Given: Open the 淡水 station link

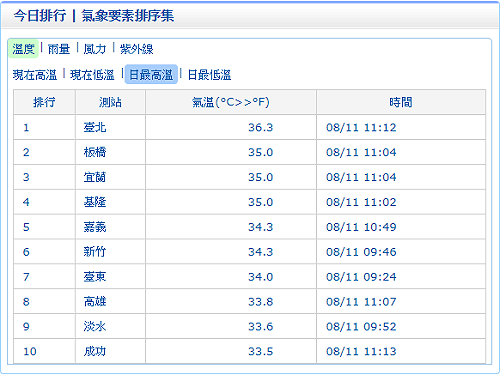Looking at the screenshot, I should (x=95, y=326).
